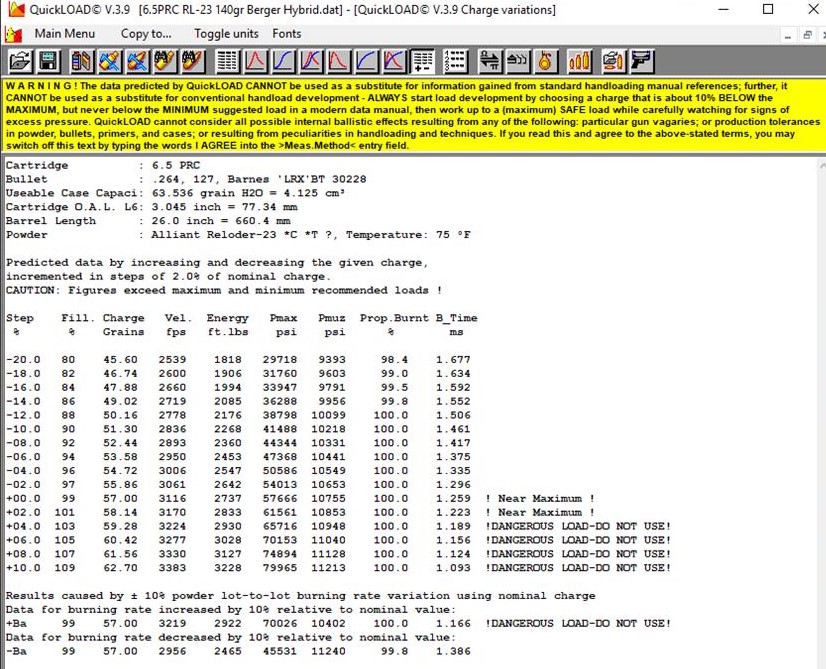This screenshot has width=826, height=669.
Task: Click velocity 3061 in the -02.0 row
Action: pos(172,484)
